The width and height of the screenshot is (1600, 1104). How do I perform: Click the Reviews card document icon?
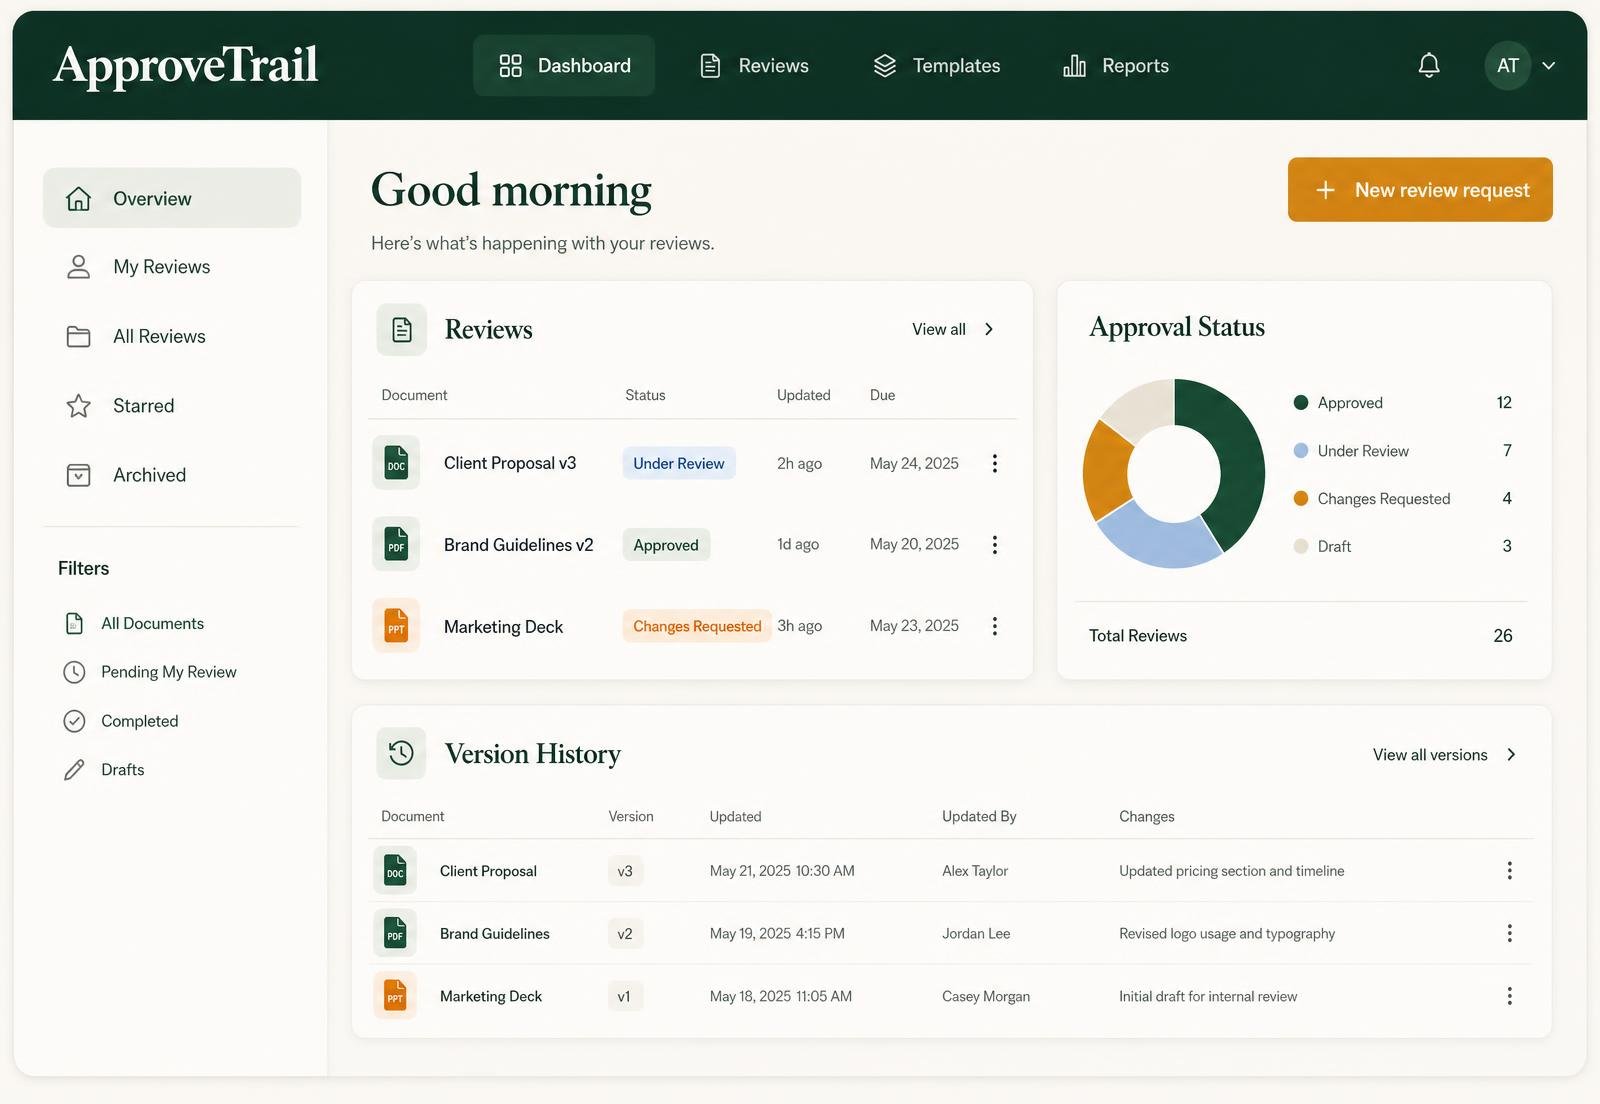402,330
